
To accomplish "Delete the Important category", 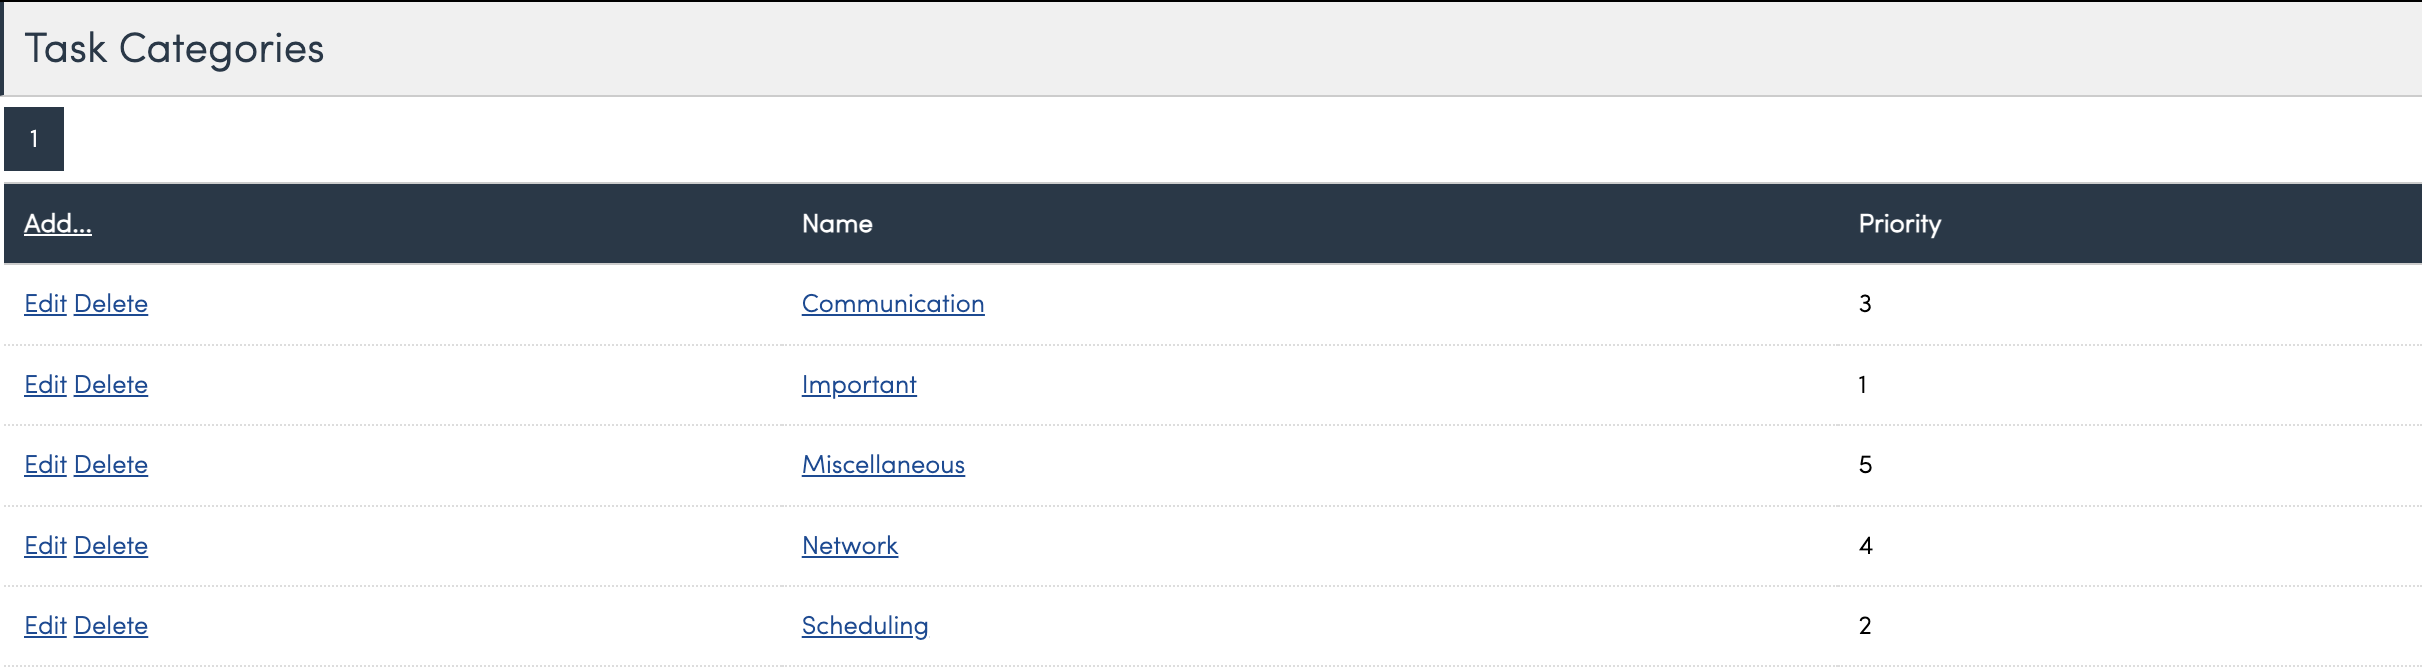I will click(111, 384).
